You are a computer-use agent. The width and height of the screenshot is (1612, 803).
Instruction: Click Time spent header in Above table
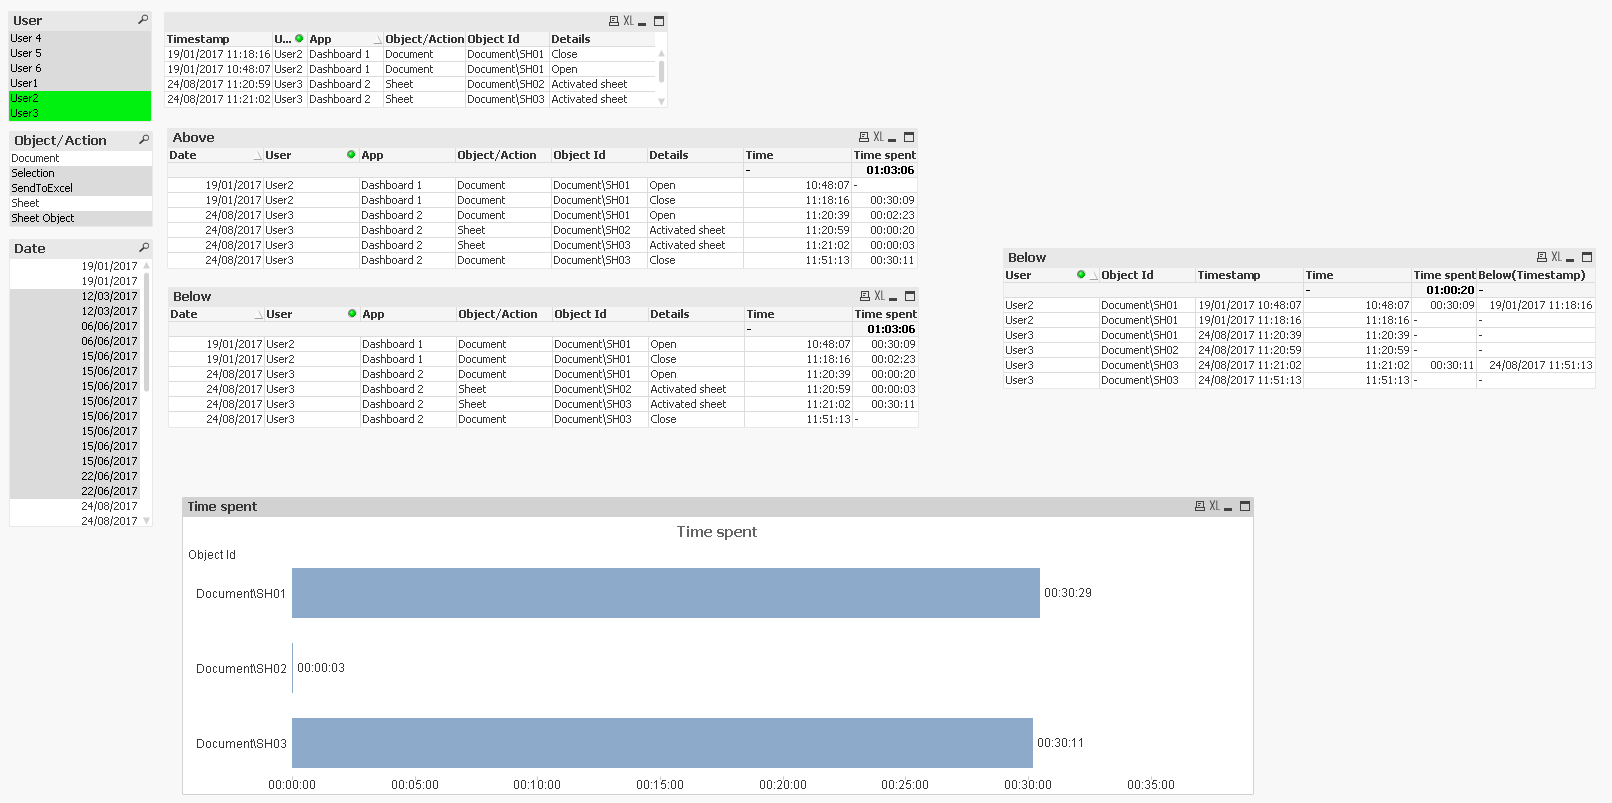pyautogui.click(x=884, y=155)
